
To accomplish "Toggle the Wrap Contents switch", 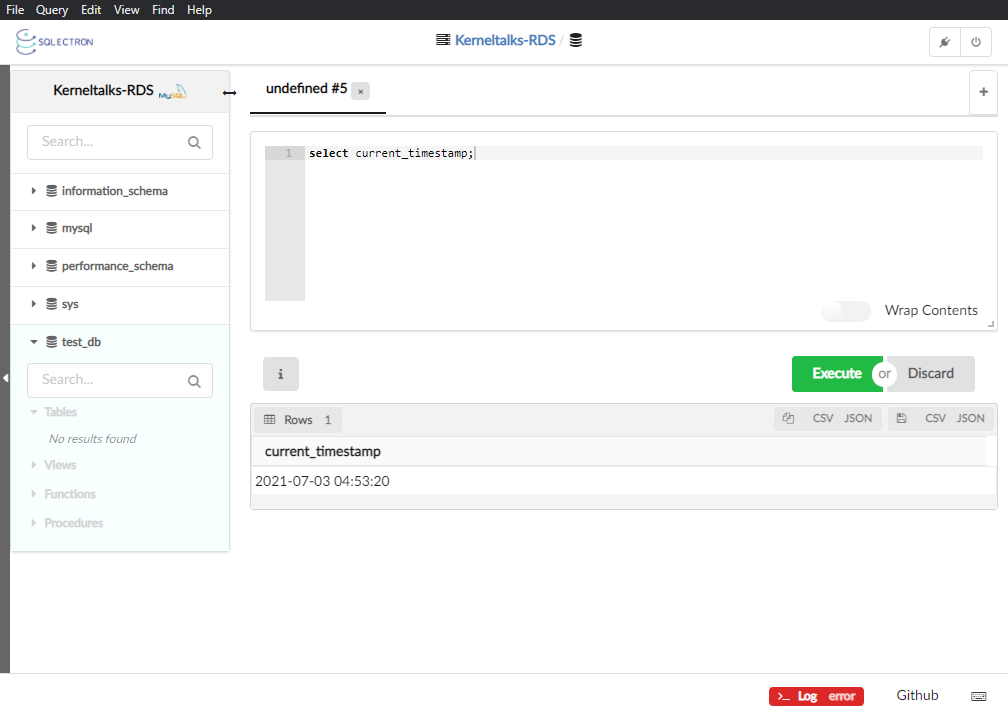I will pos(846,311).
